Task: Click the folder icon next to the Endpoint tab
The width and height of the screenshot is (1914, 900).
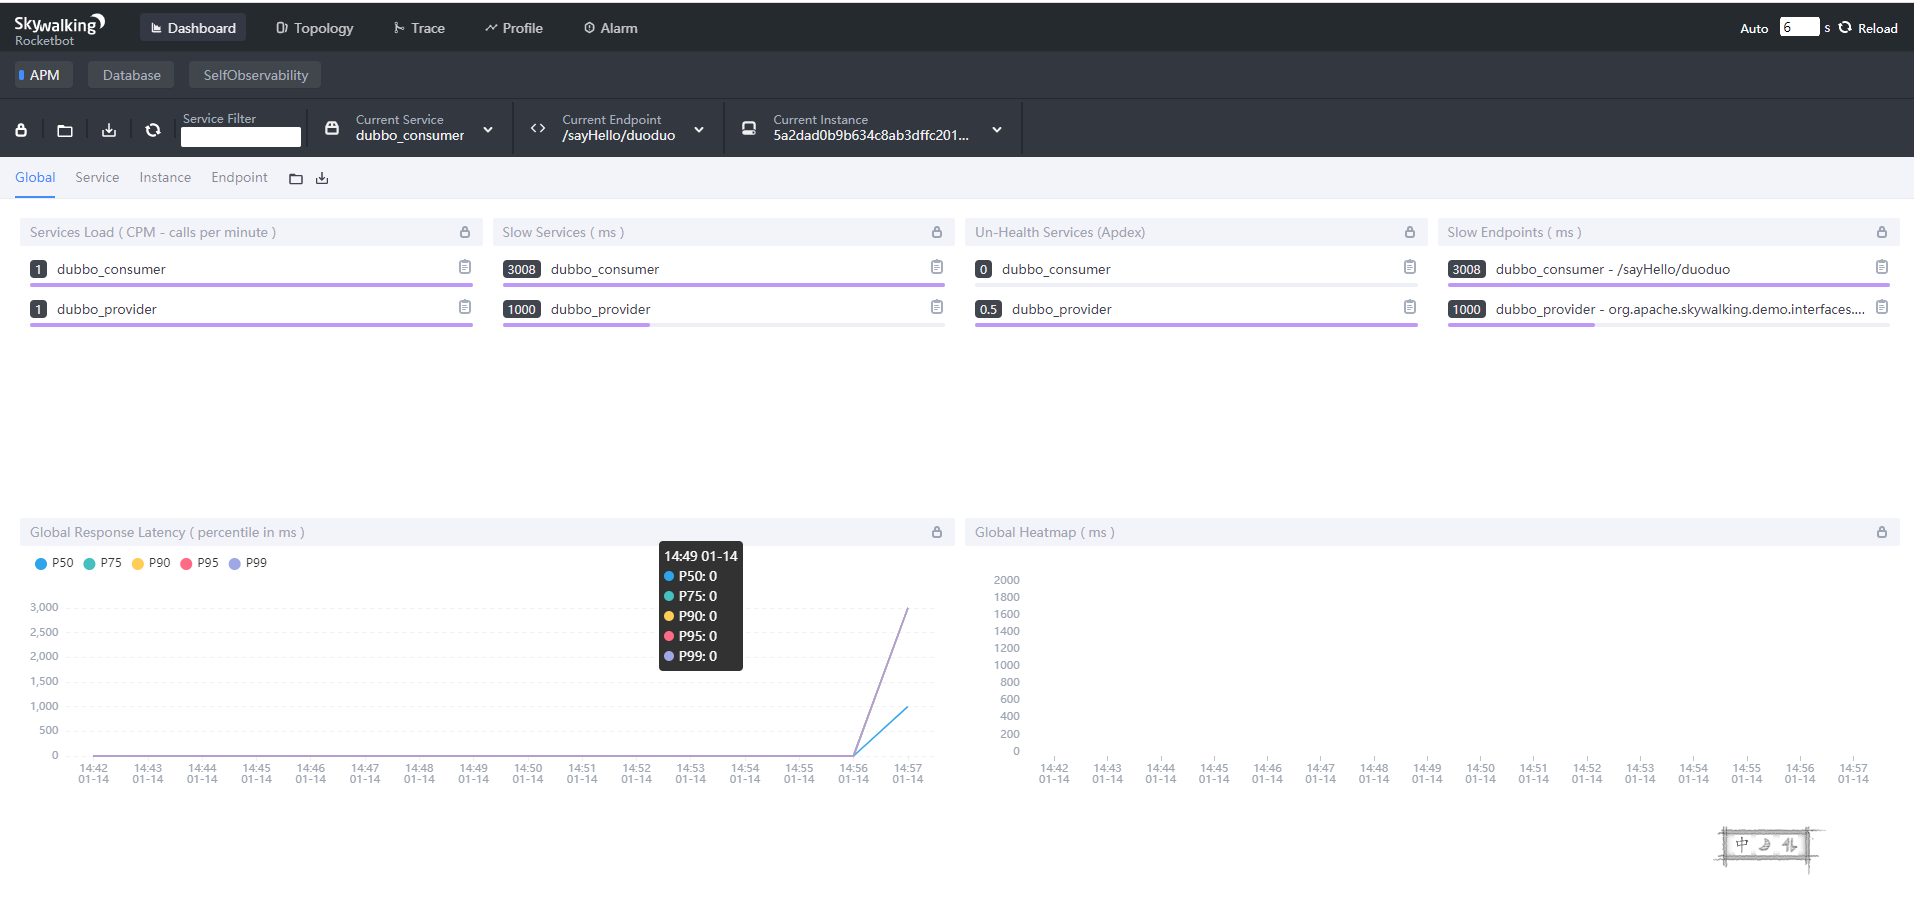Action: tap(295, 178)
